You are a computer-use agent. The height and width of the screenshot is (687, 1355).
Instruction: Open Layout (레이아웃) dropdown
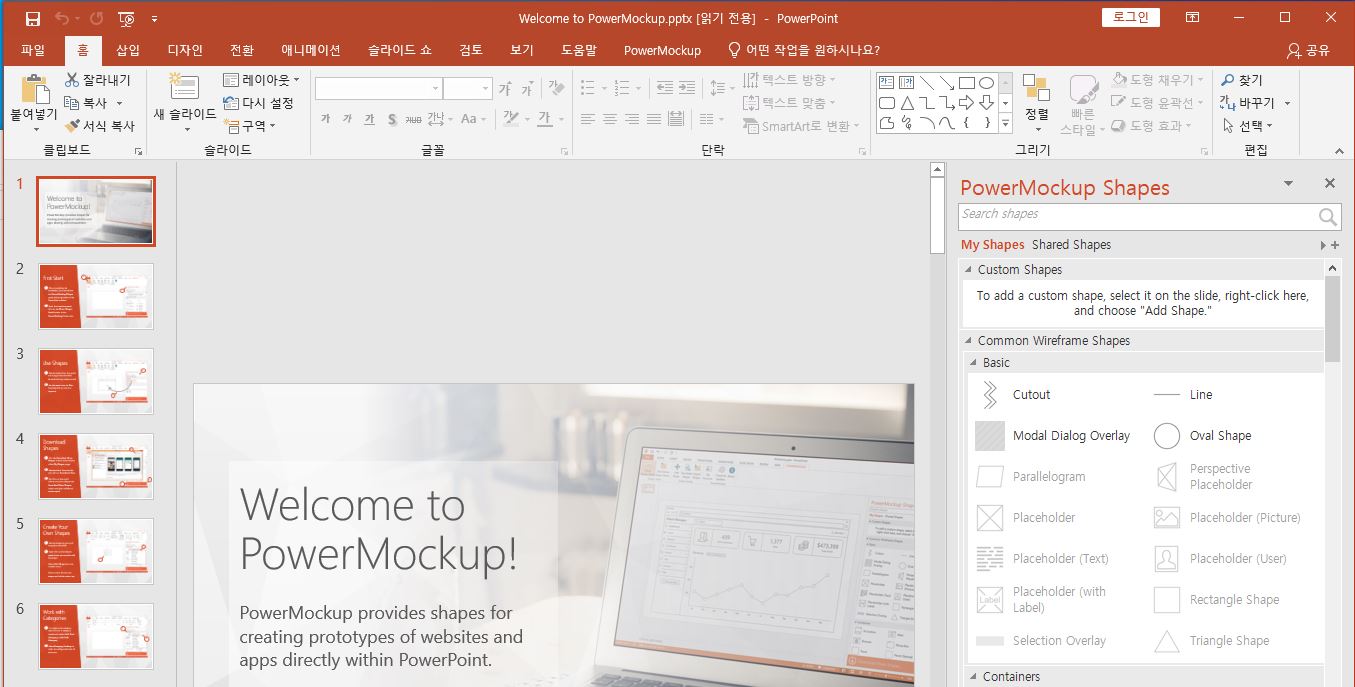coord(260,80)
